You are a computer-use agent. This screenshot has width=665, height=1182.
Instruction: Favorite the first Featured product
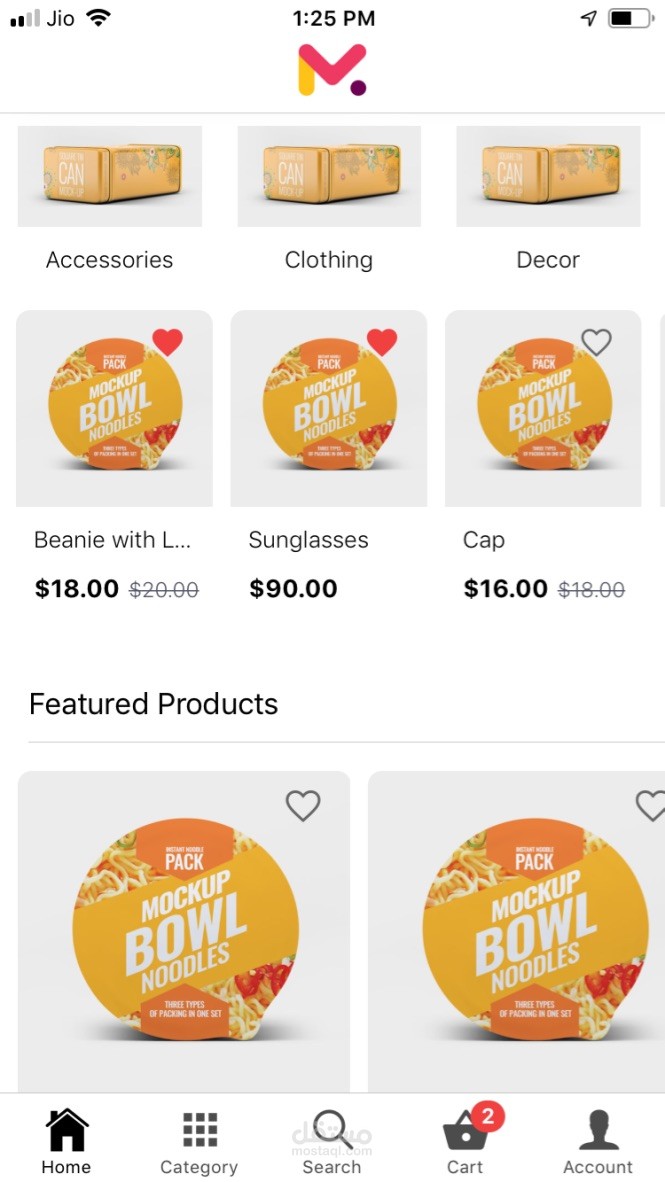point(303,805)
